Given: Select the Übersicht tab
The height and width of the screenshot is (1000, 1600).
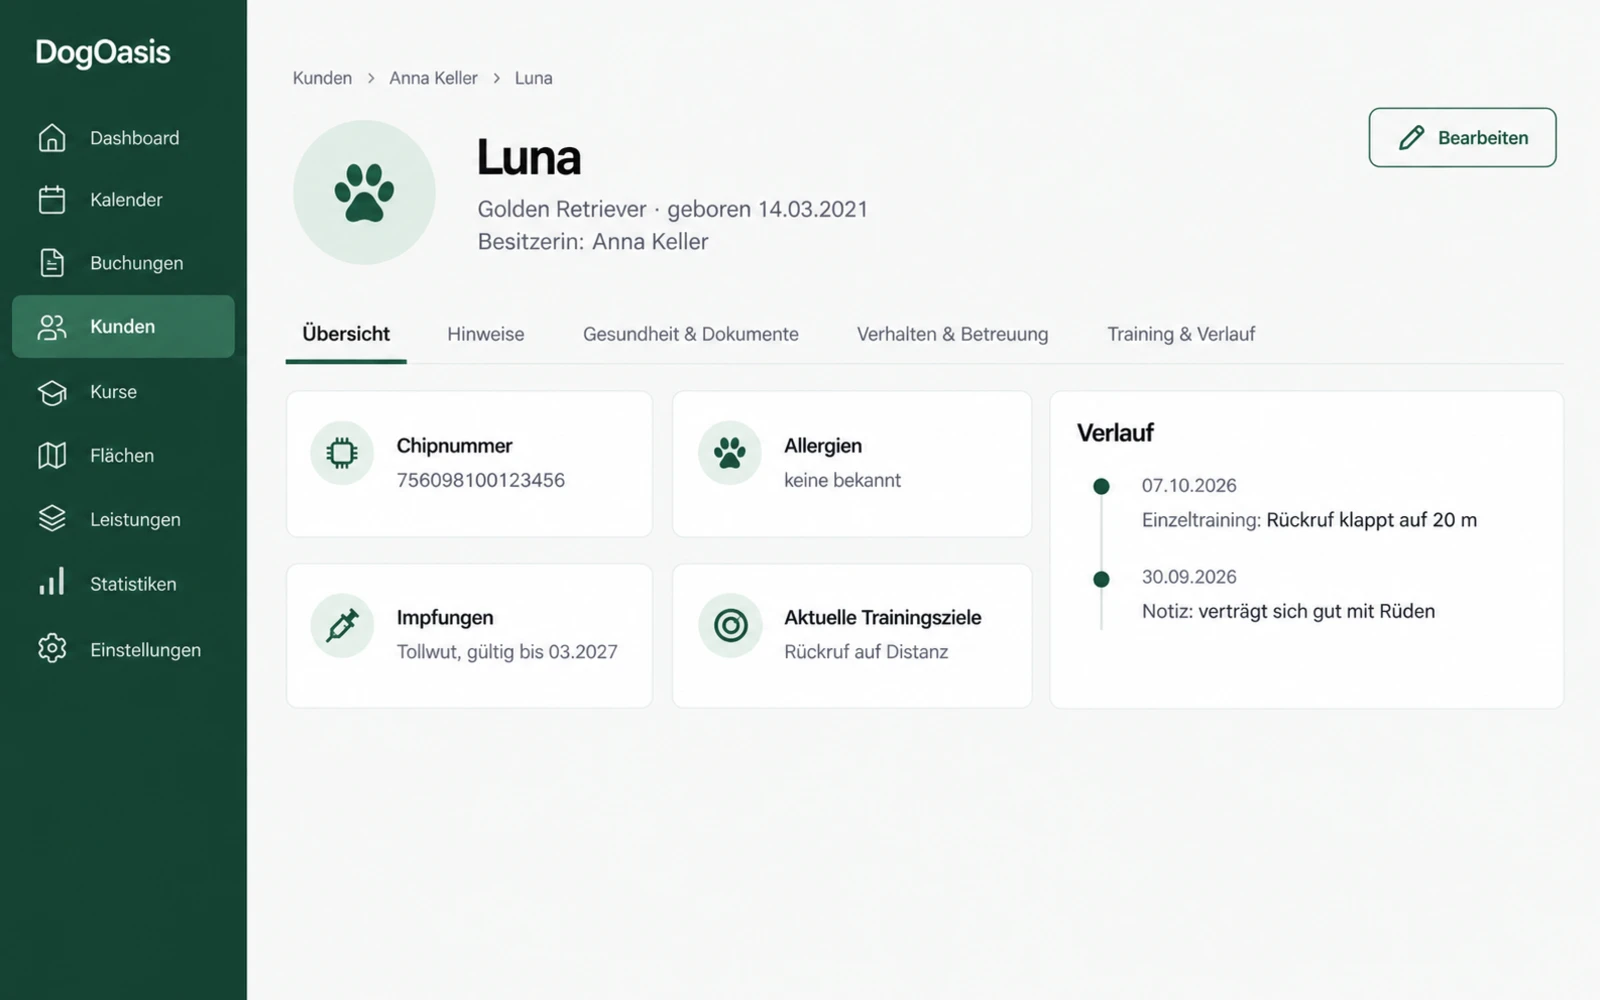Looking at the screenshot, I should pyautogui.click(x=346, y=334).
